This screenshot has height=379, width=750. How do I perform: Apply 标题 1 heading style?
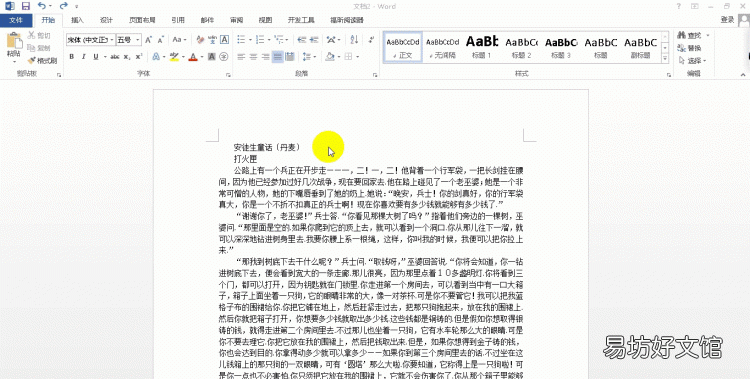482,47
